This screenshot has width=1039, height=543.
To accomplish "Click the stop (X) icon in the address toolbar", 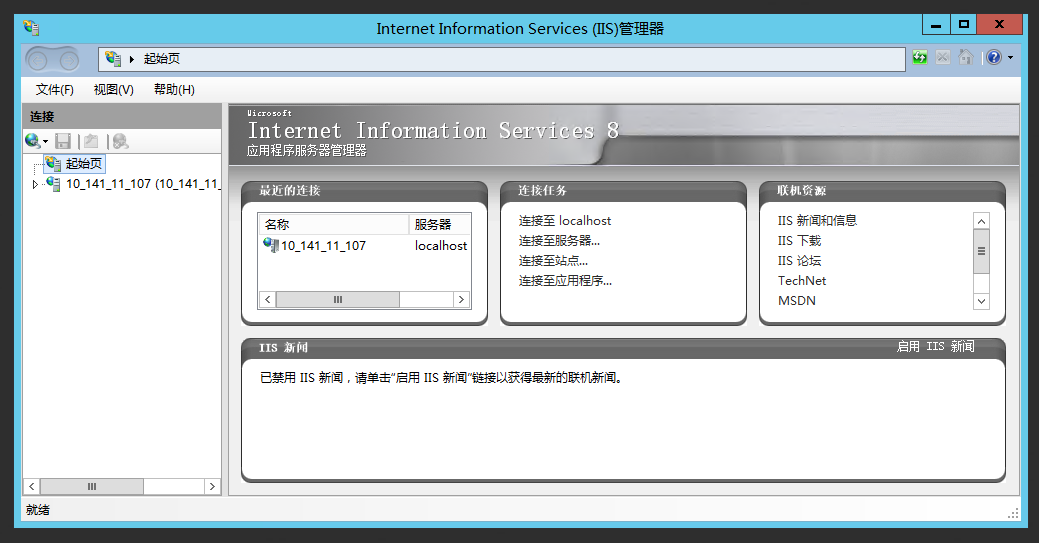I will point(942,58).
